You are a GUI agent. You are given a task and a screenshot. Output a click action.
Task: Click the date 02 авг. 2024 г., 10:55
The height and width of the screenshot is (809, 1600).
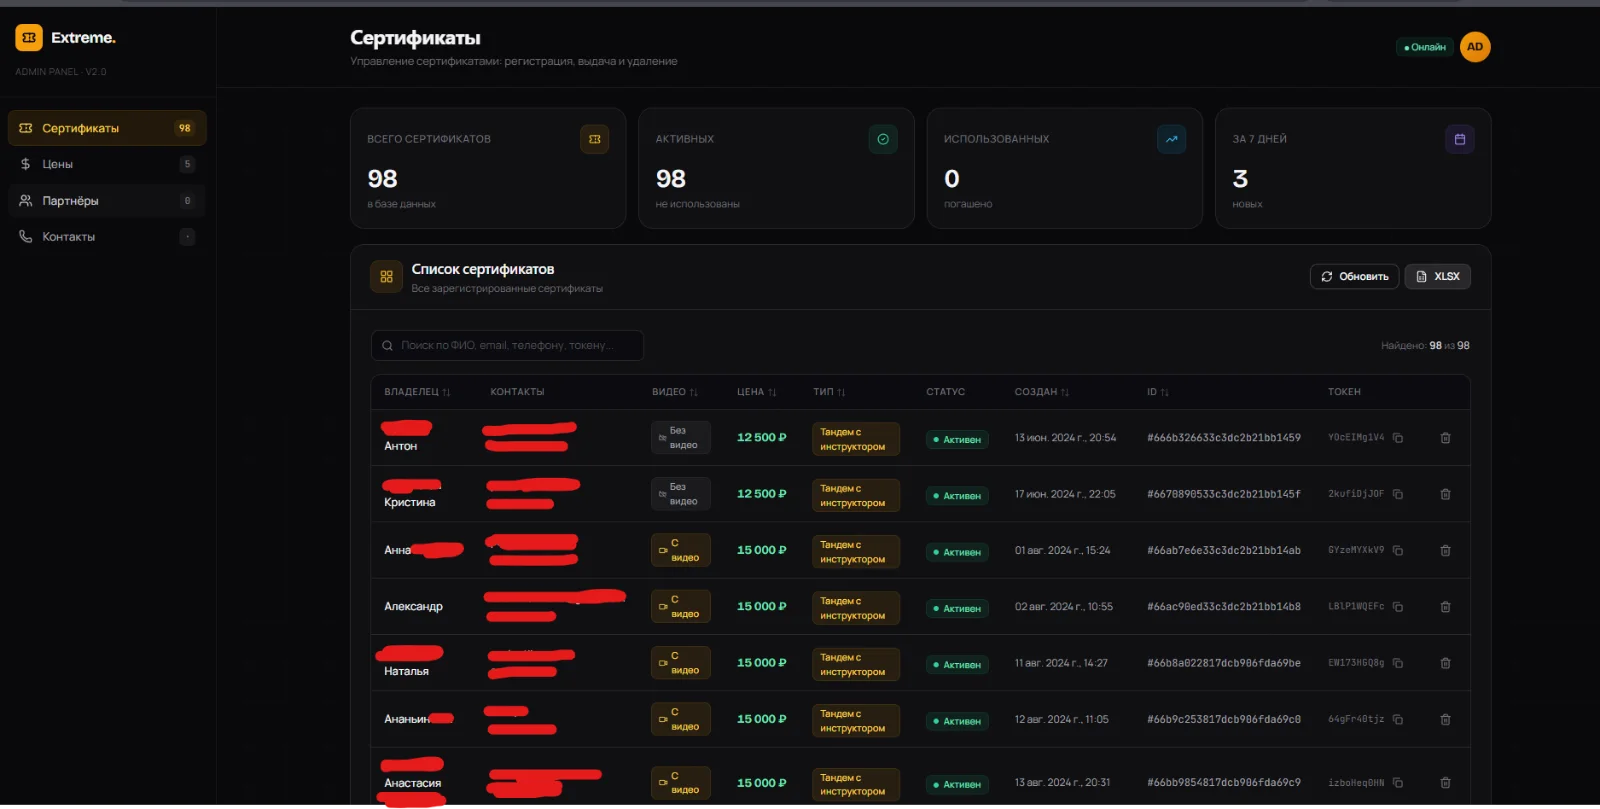(x=1064, y=607)
